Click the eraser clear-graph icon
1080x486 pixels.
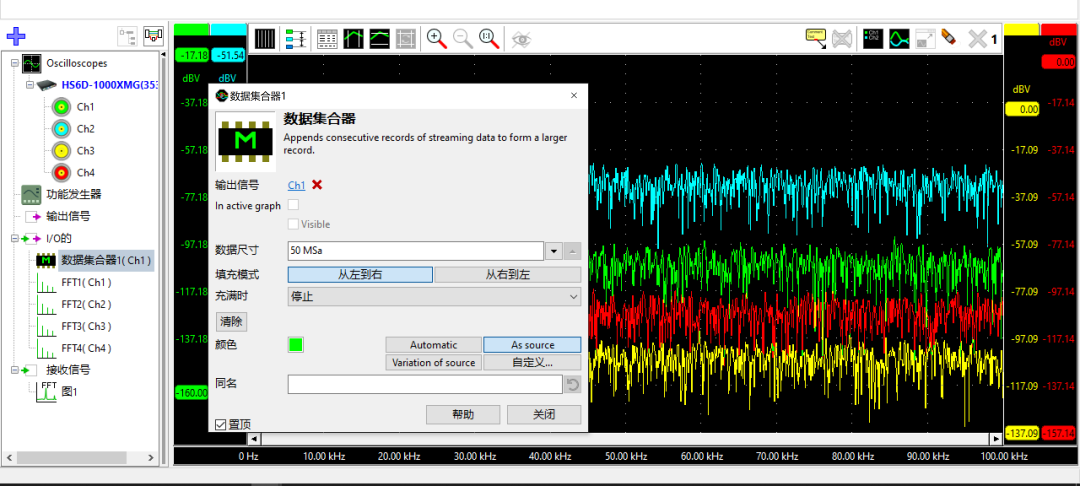point(948,38)
